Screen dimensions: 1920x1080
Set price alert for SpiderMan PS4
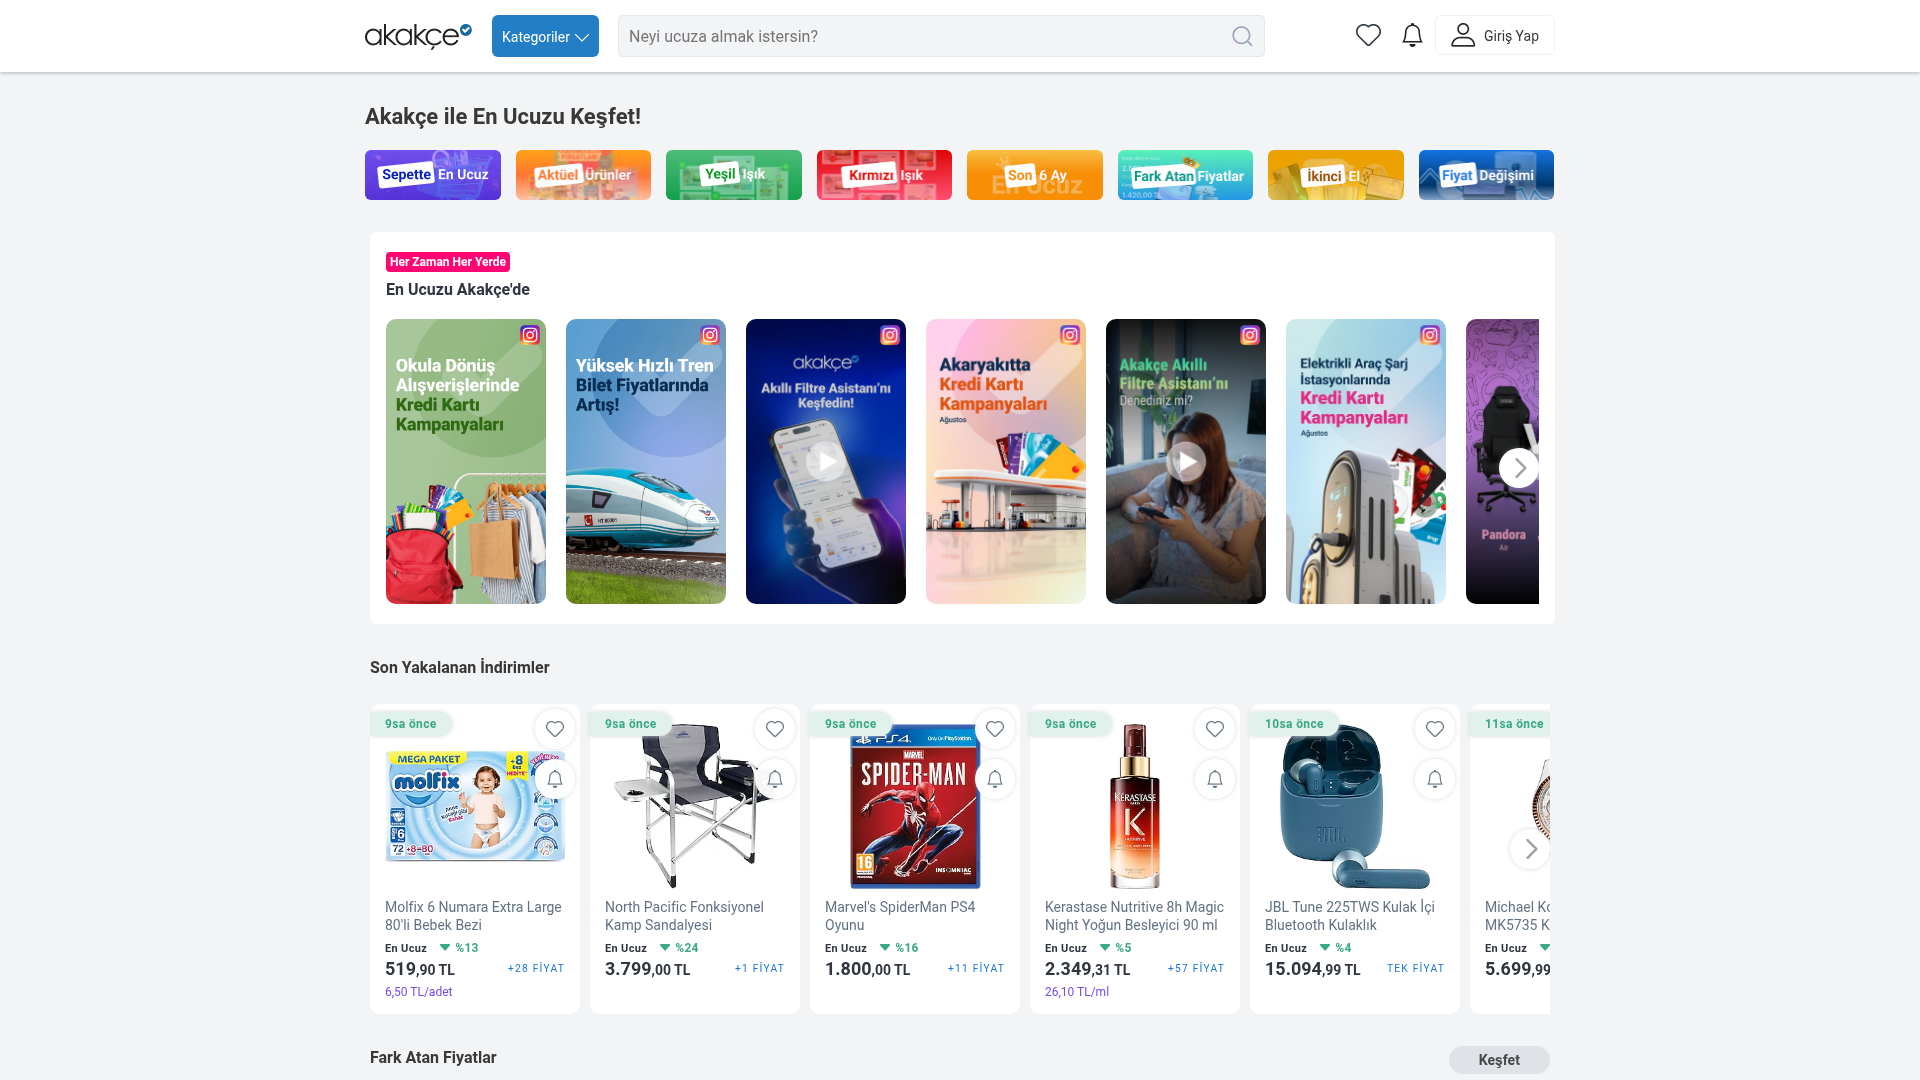click(995, 779)
